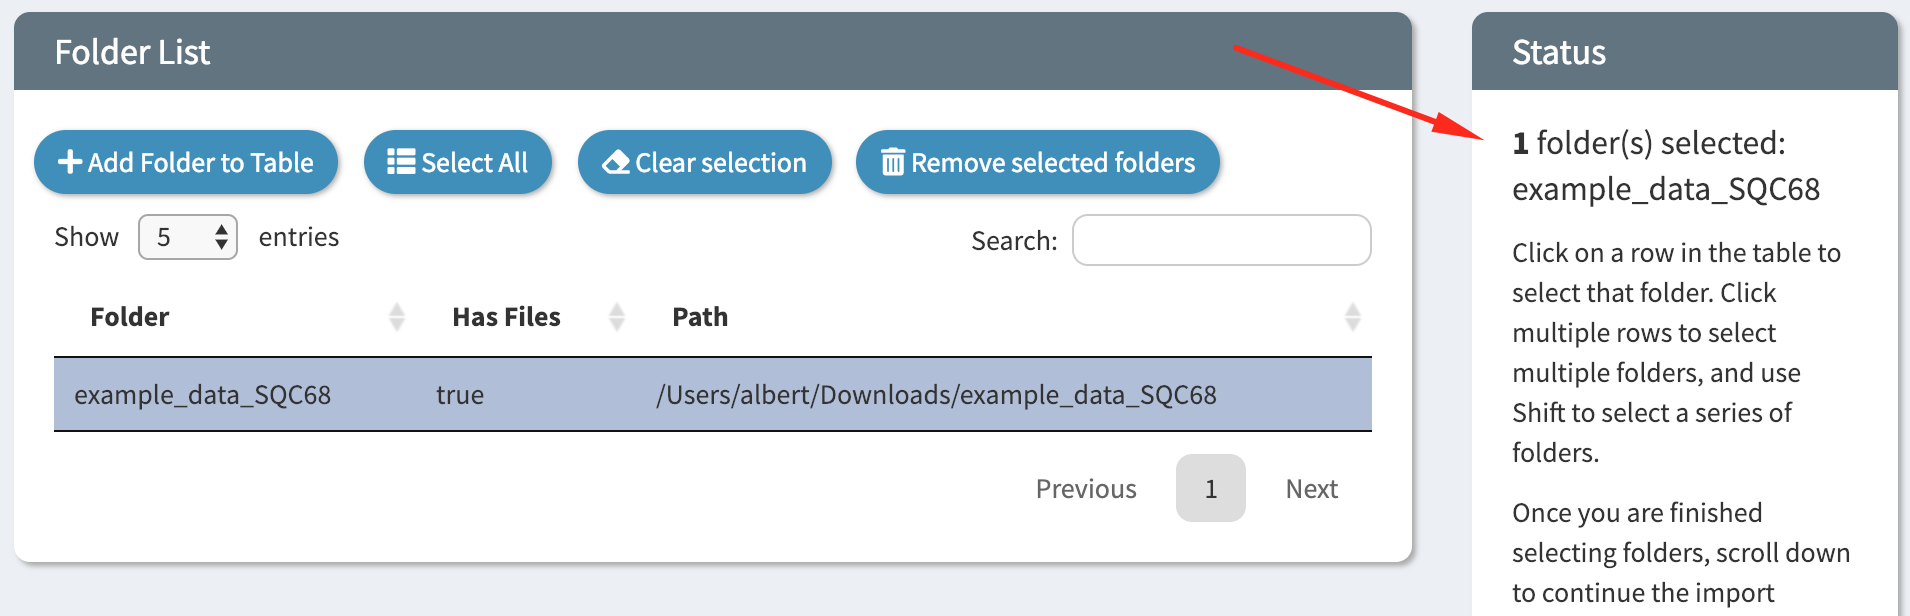Click the Clear selection button label
Screen dimensions: 1910x616
tap(721, 162)
